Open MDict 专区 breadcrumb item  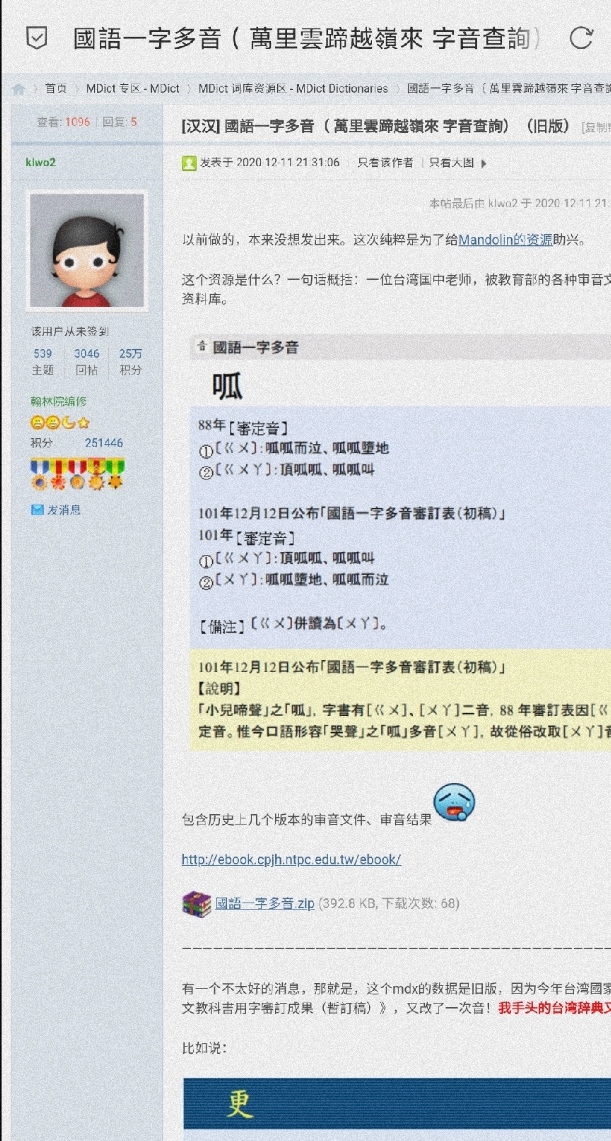coord(132,89)
